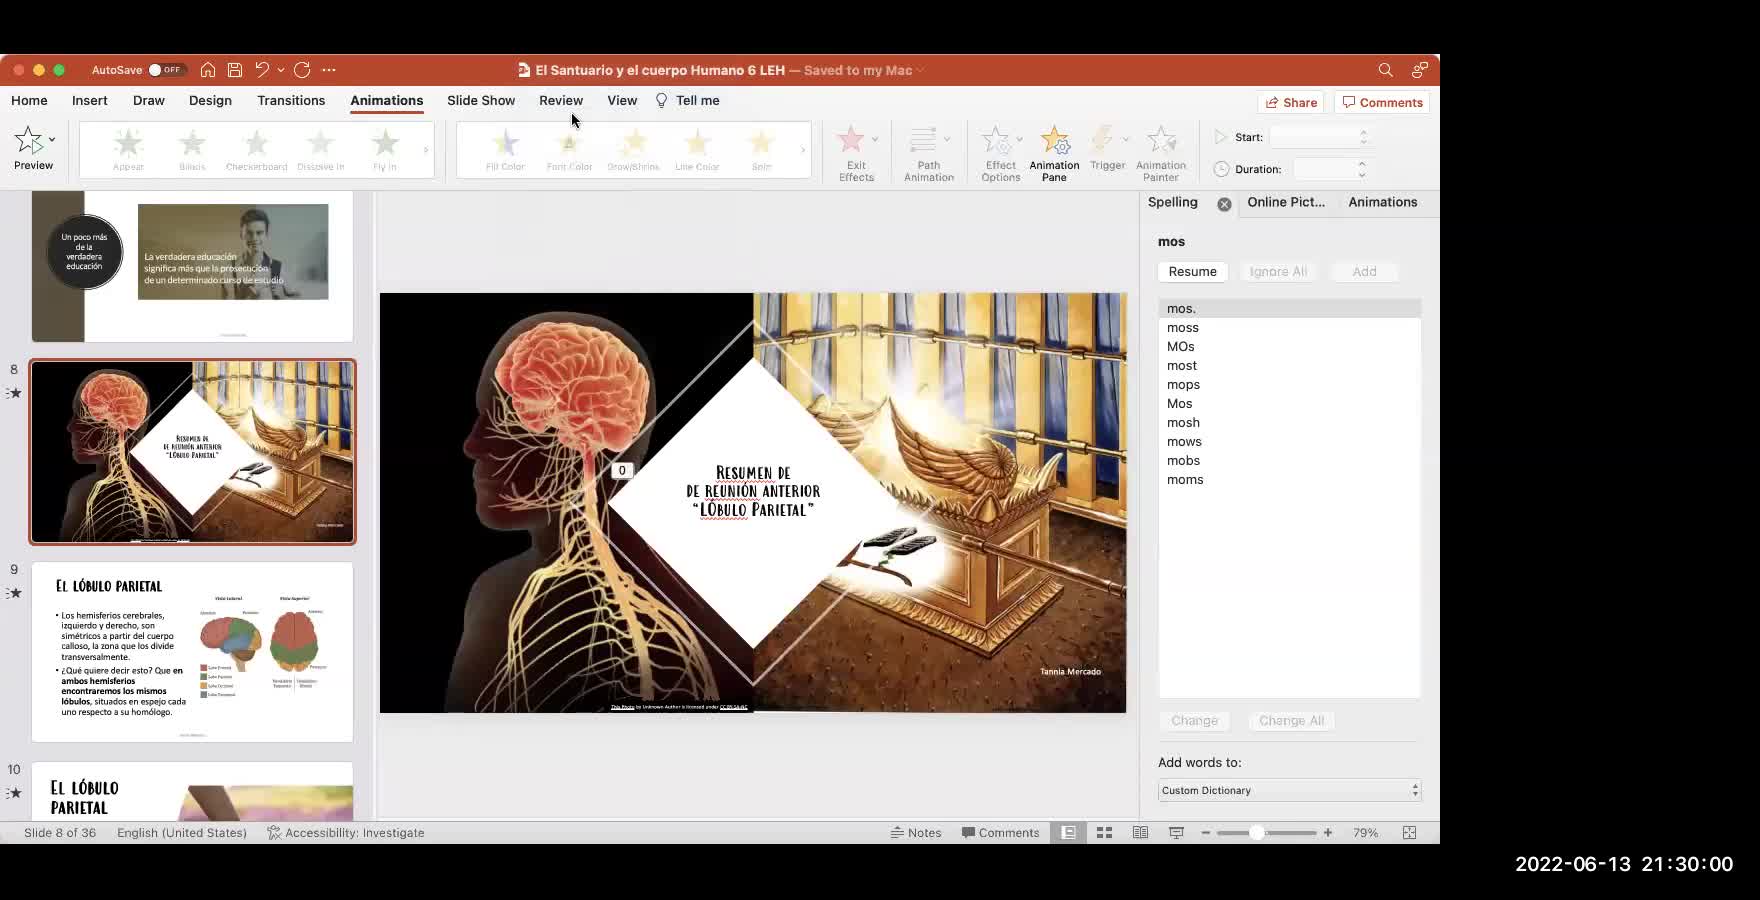Expand the Exit Effects dropdown arrow
This screenshot has height=900, width=1760.
point(875,139)
